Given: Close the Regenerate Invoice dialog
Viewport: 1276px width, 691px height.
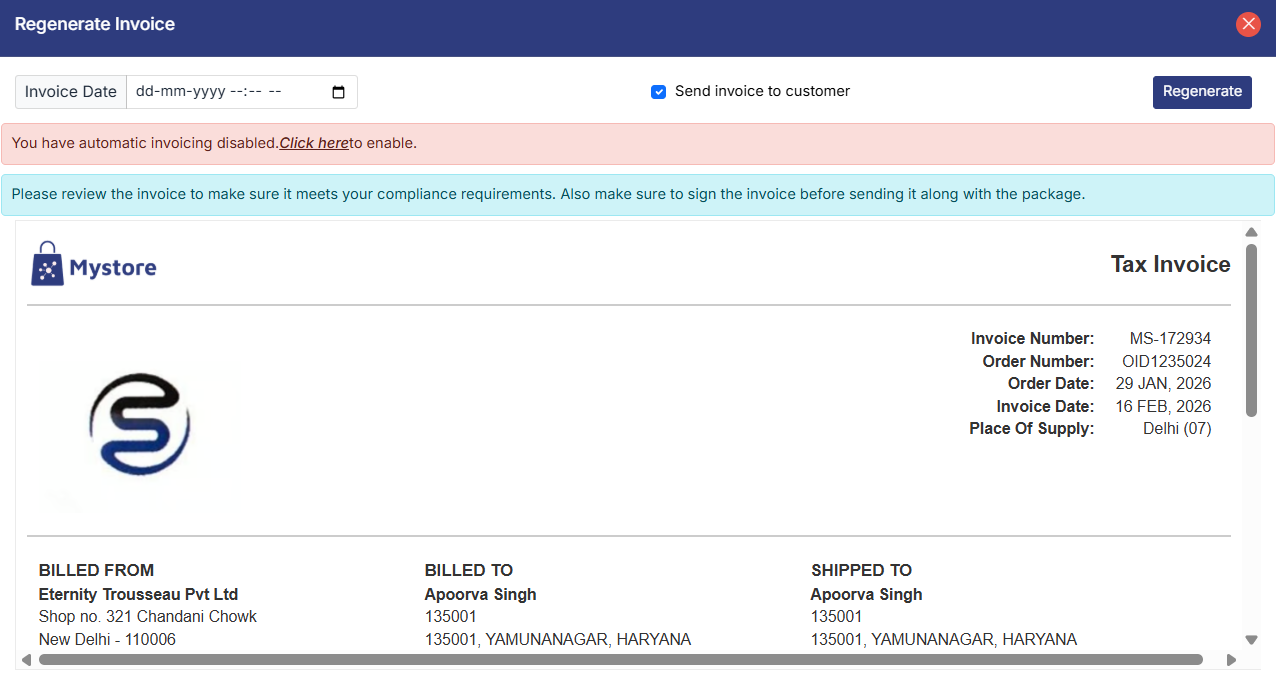Looking at the screenshot, I should (1248, 24).
